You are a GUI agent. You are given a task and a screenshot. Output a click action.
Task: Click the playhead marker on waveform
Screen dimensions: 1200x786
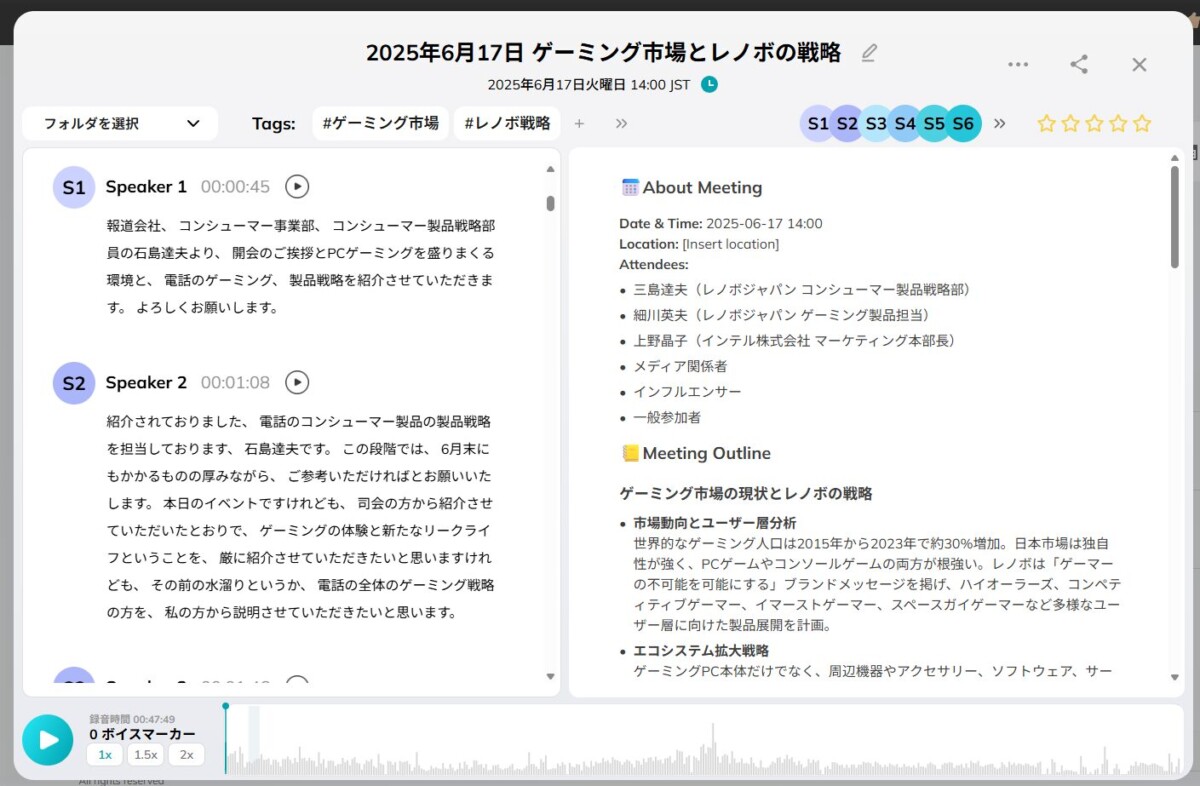226,707
